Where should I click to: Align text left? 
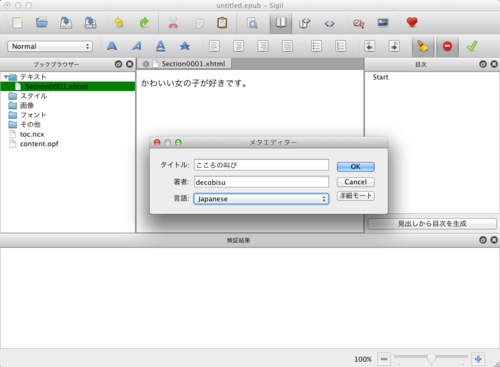pos(214,46)
